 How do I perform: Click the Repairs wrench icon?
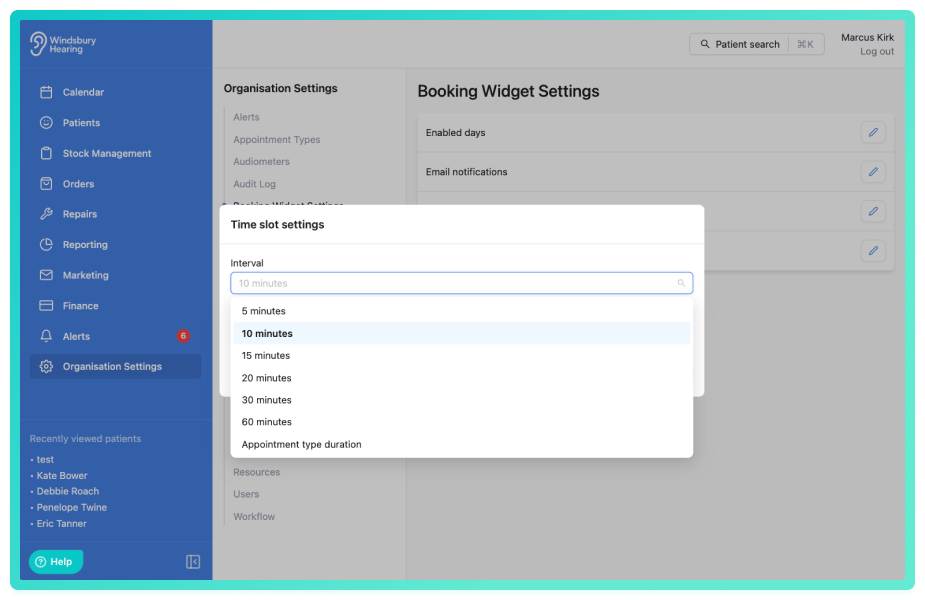pyautogui.click(x=46, y=214)
